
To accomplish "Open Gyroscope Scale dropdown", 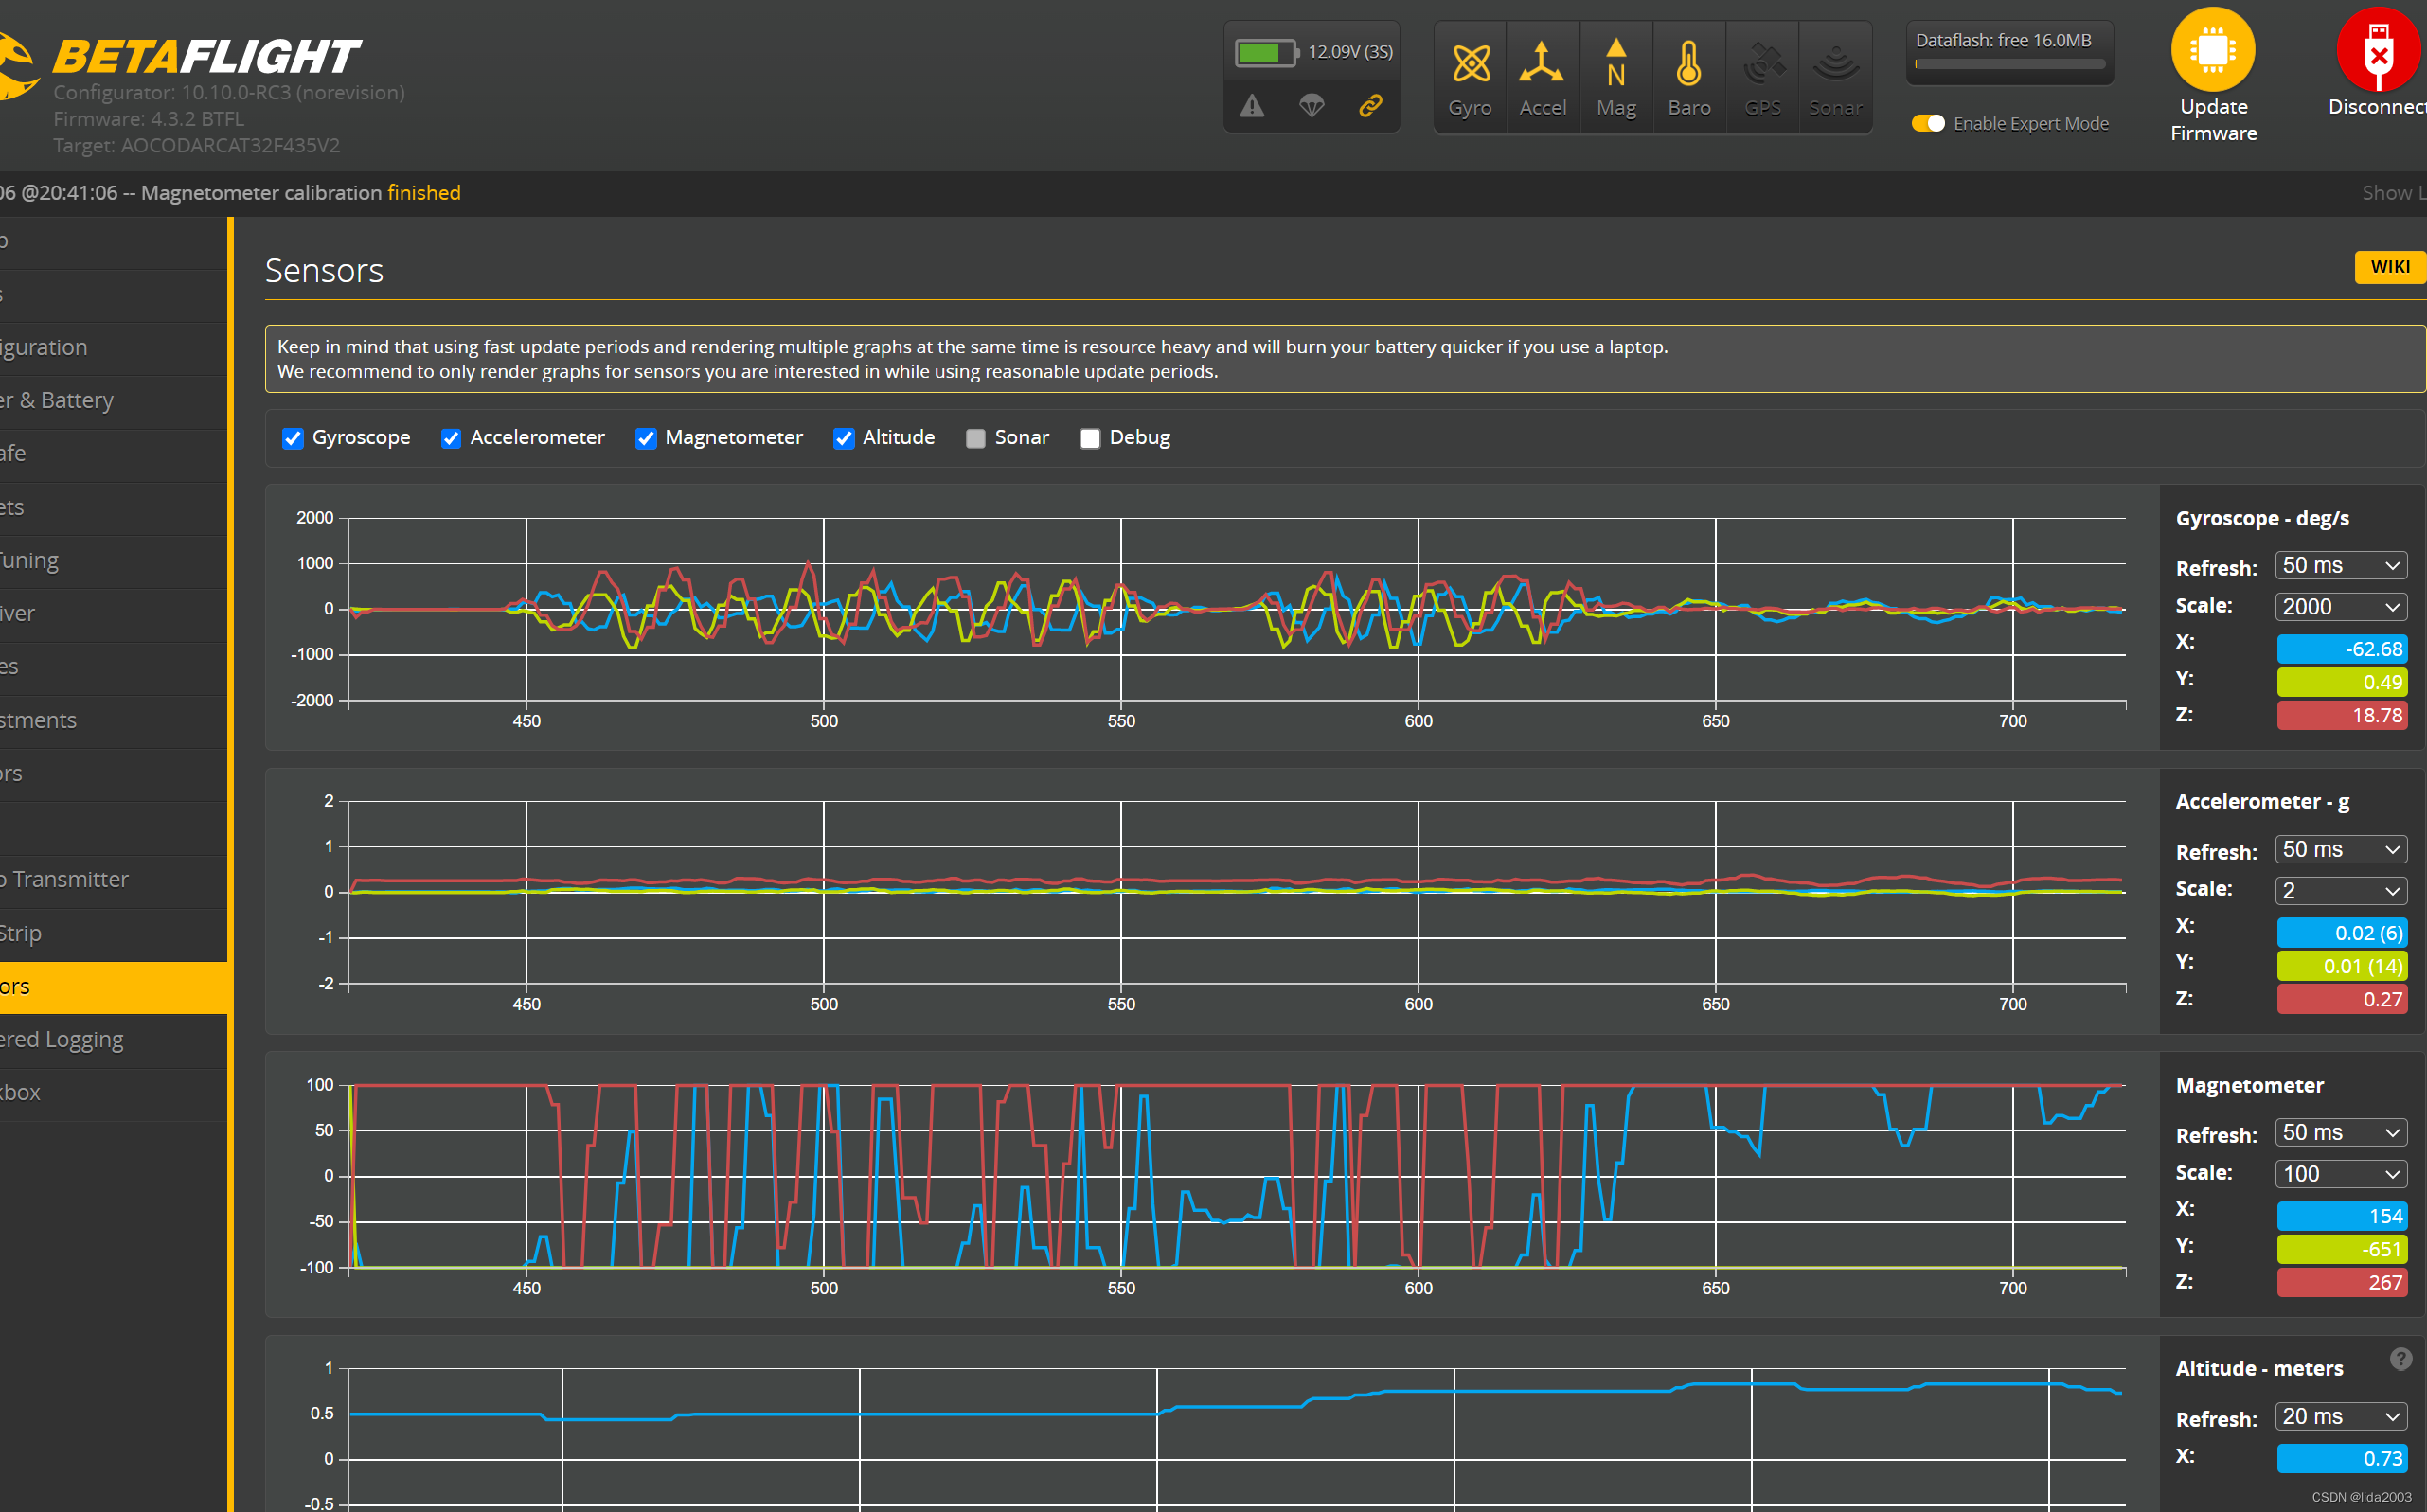I will (x=2340, y=607).
